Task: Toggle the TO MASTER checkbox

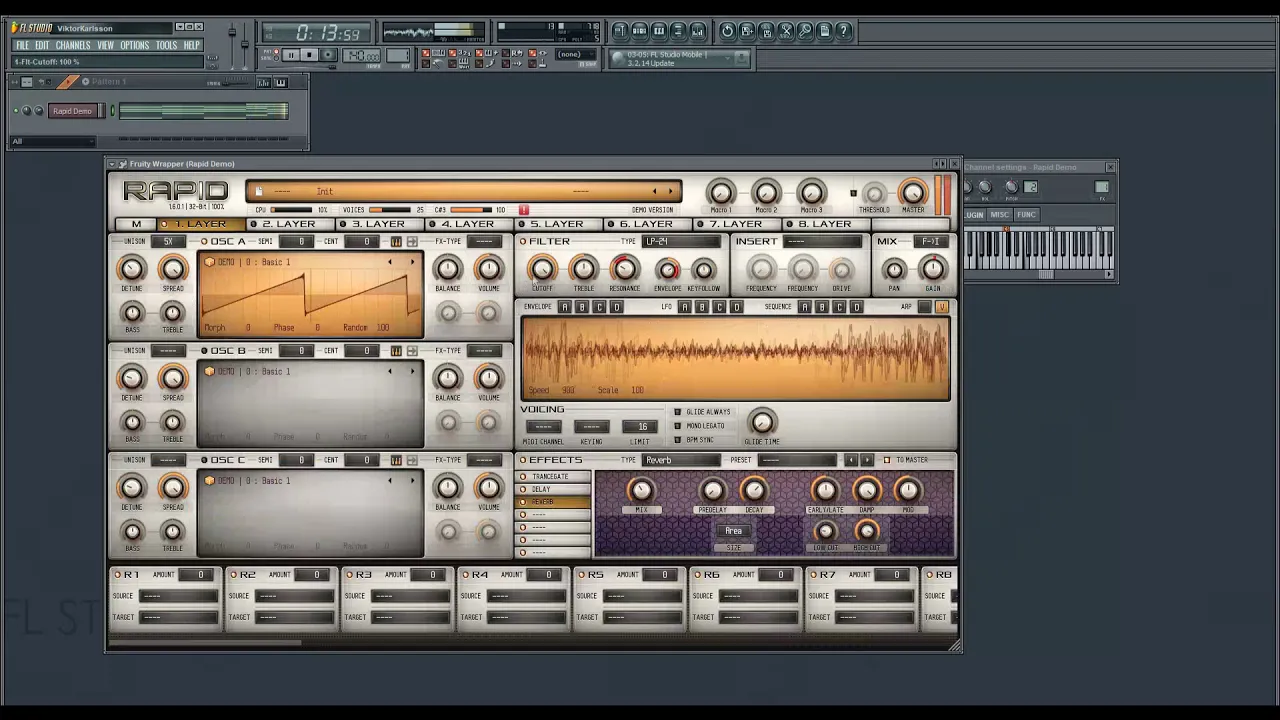Action: point(886,460)
